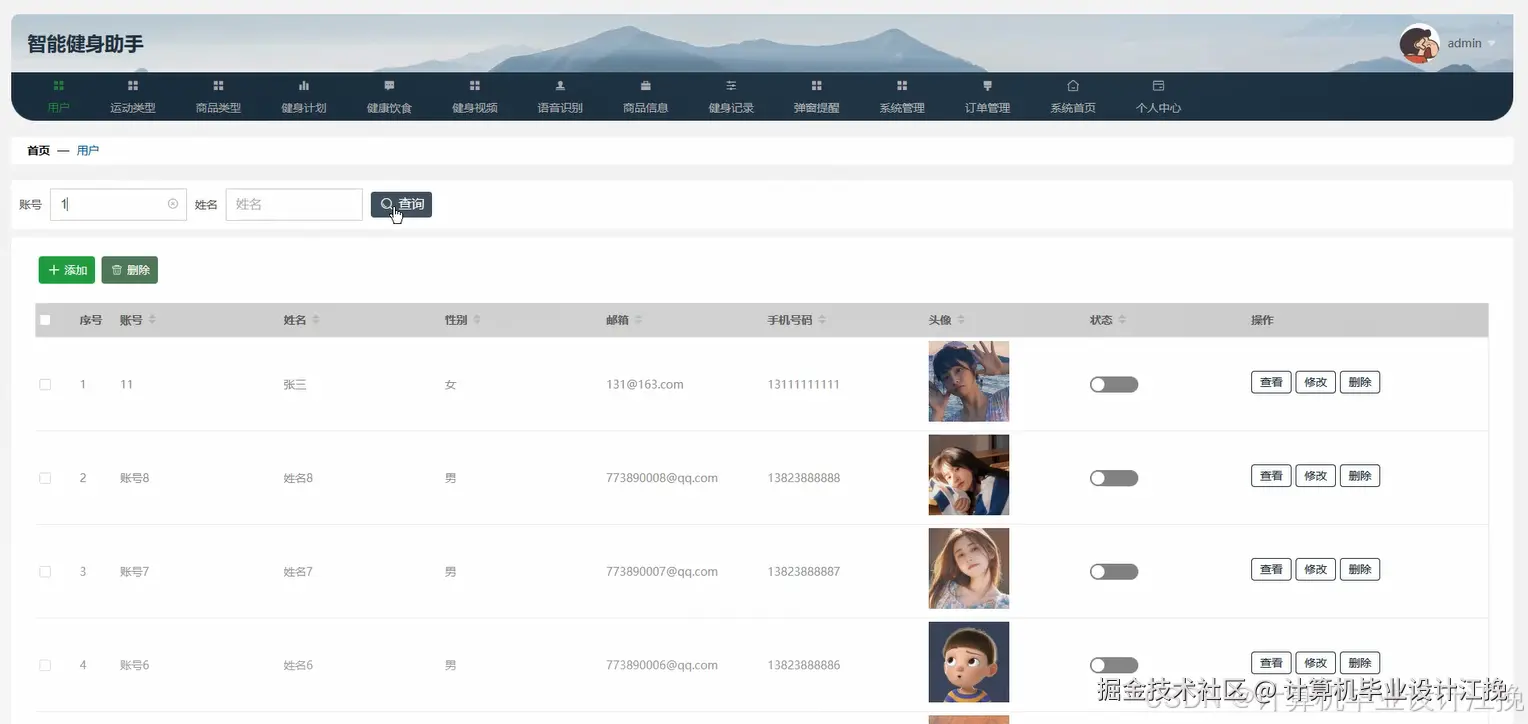The width and height of the screenshot is (1528, 724).
Task: Open the 运动类型 nav icon
Action: point(133,86)
